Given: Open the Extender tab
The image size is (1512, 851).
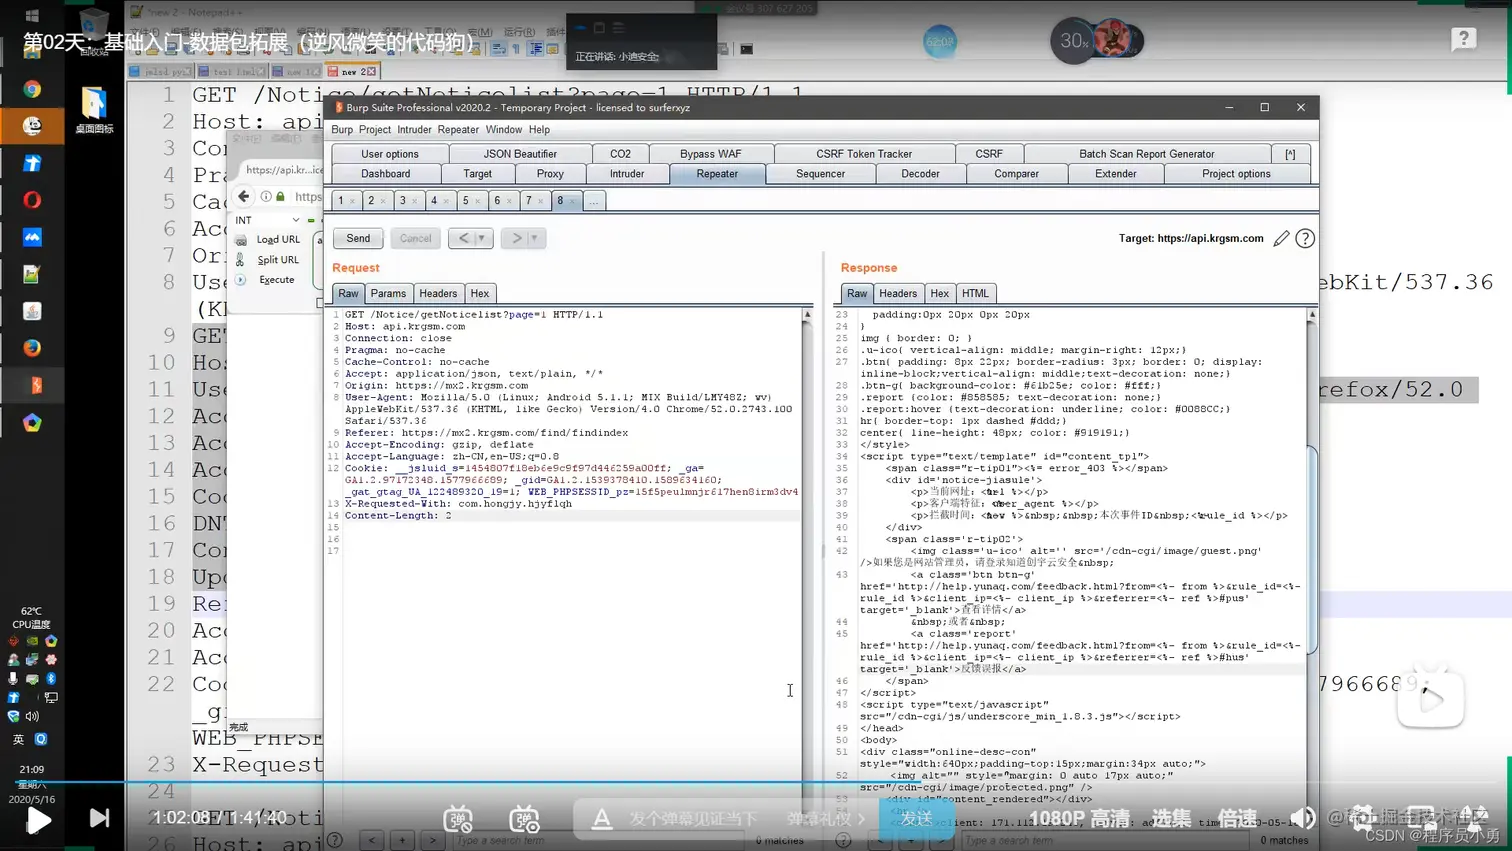Looking at the screenshot, I should pos(1116,174).
